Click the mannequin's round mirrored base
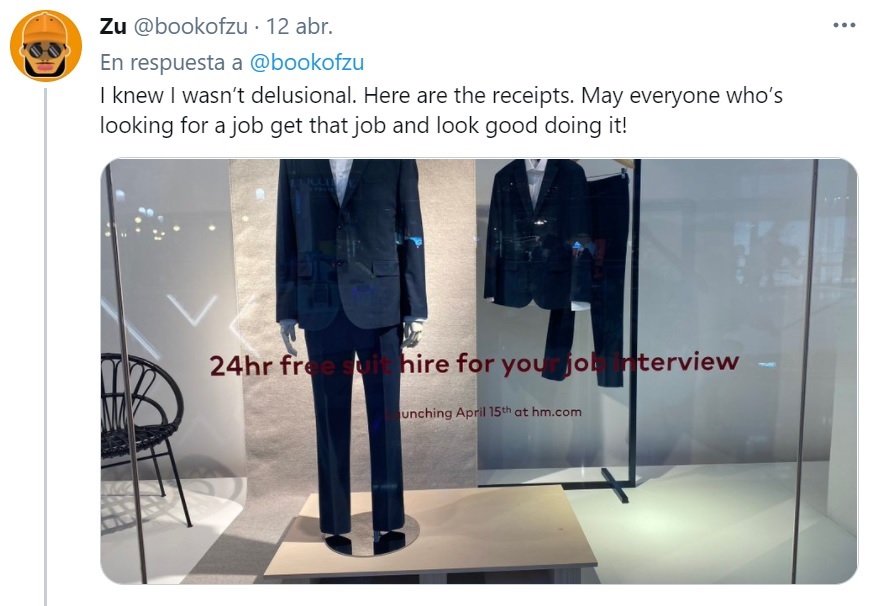Image resolution: width=869 pixels, height=606 pixels. pos(372,534)
